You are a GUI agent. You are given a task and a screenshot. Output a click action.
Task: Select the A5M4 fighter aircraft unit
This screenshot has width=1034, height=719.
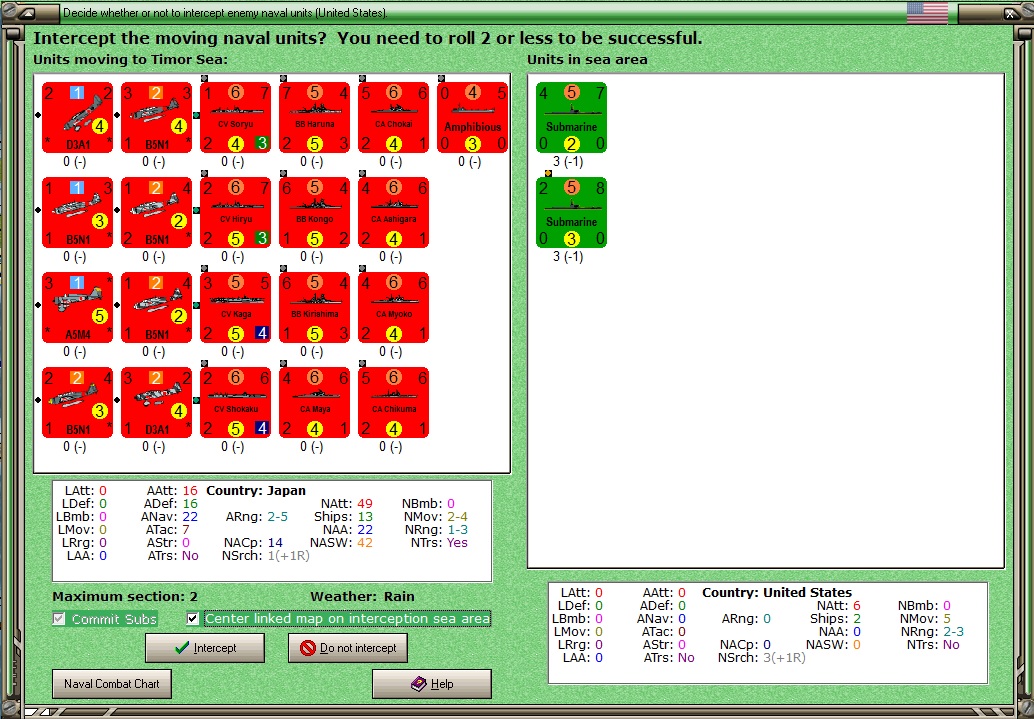[77, 307]
